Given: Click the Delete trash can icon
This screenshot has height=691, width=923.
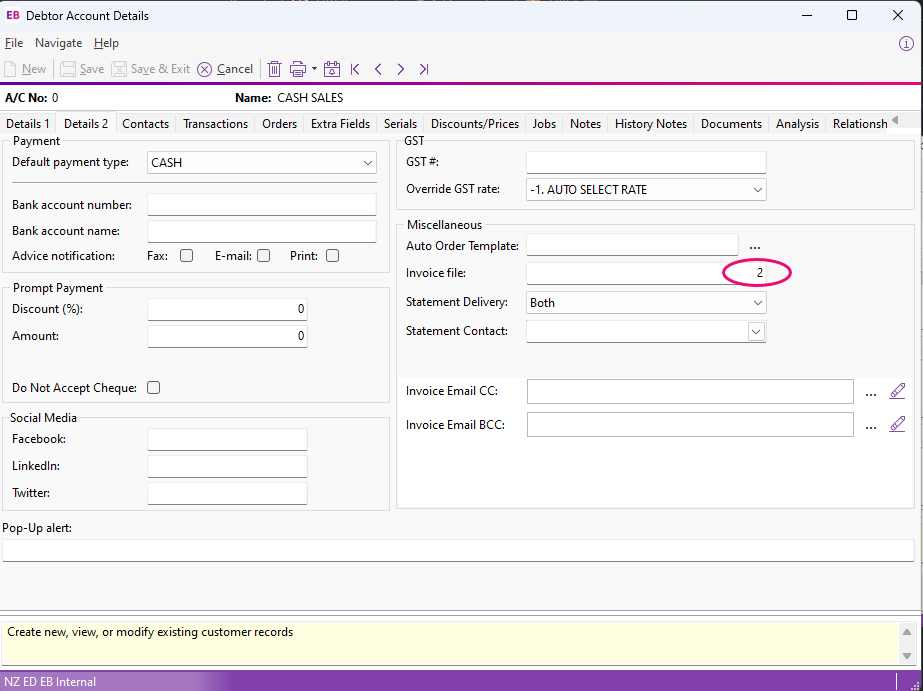Looking at the screenshot, I should click(x=274, y=69).
